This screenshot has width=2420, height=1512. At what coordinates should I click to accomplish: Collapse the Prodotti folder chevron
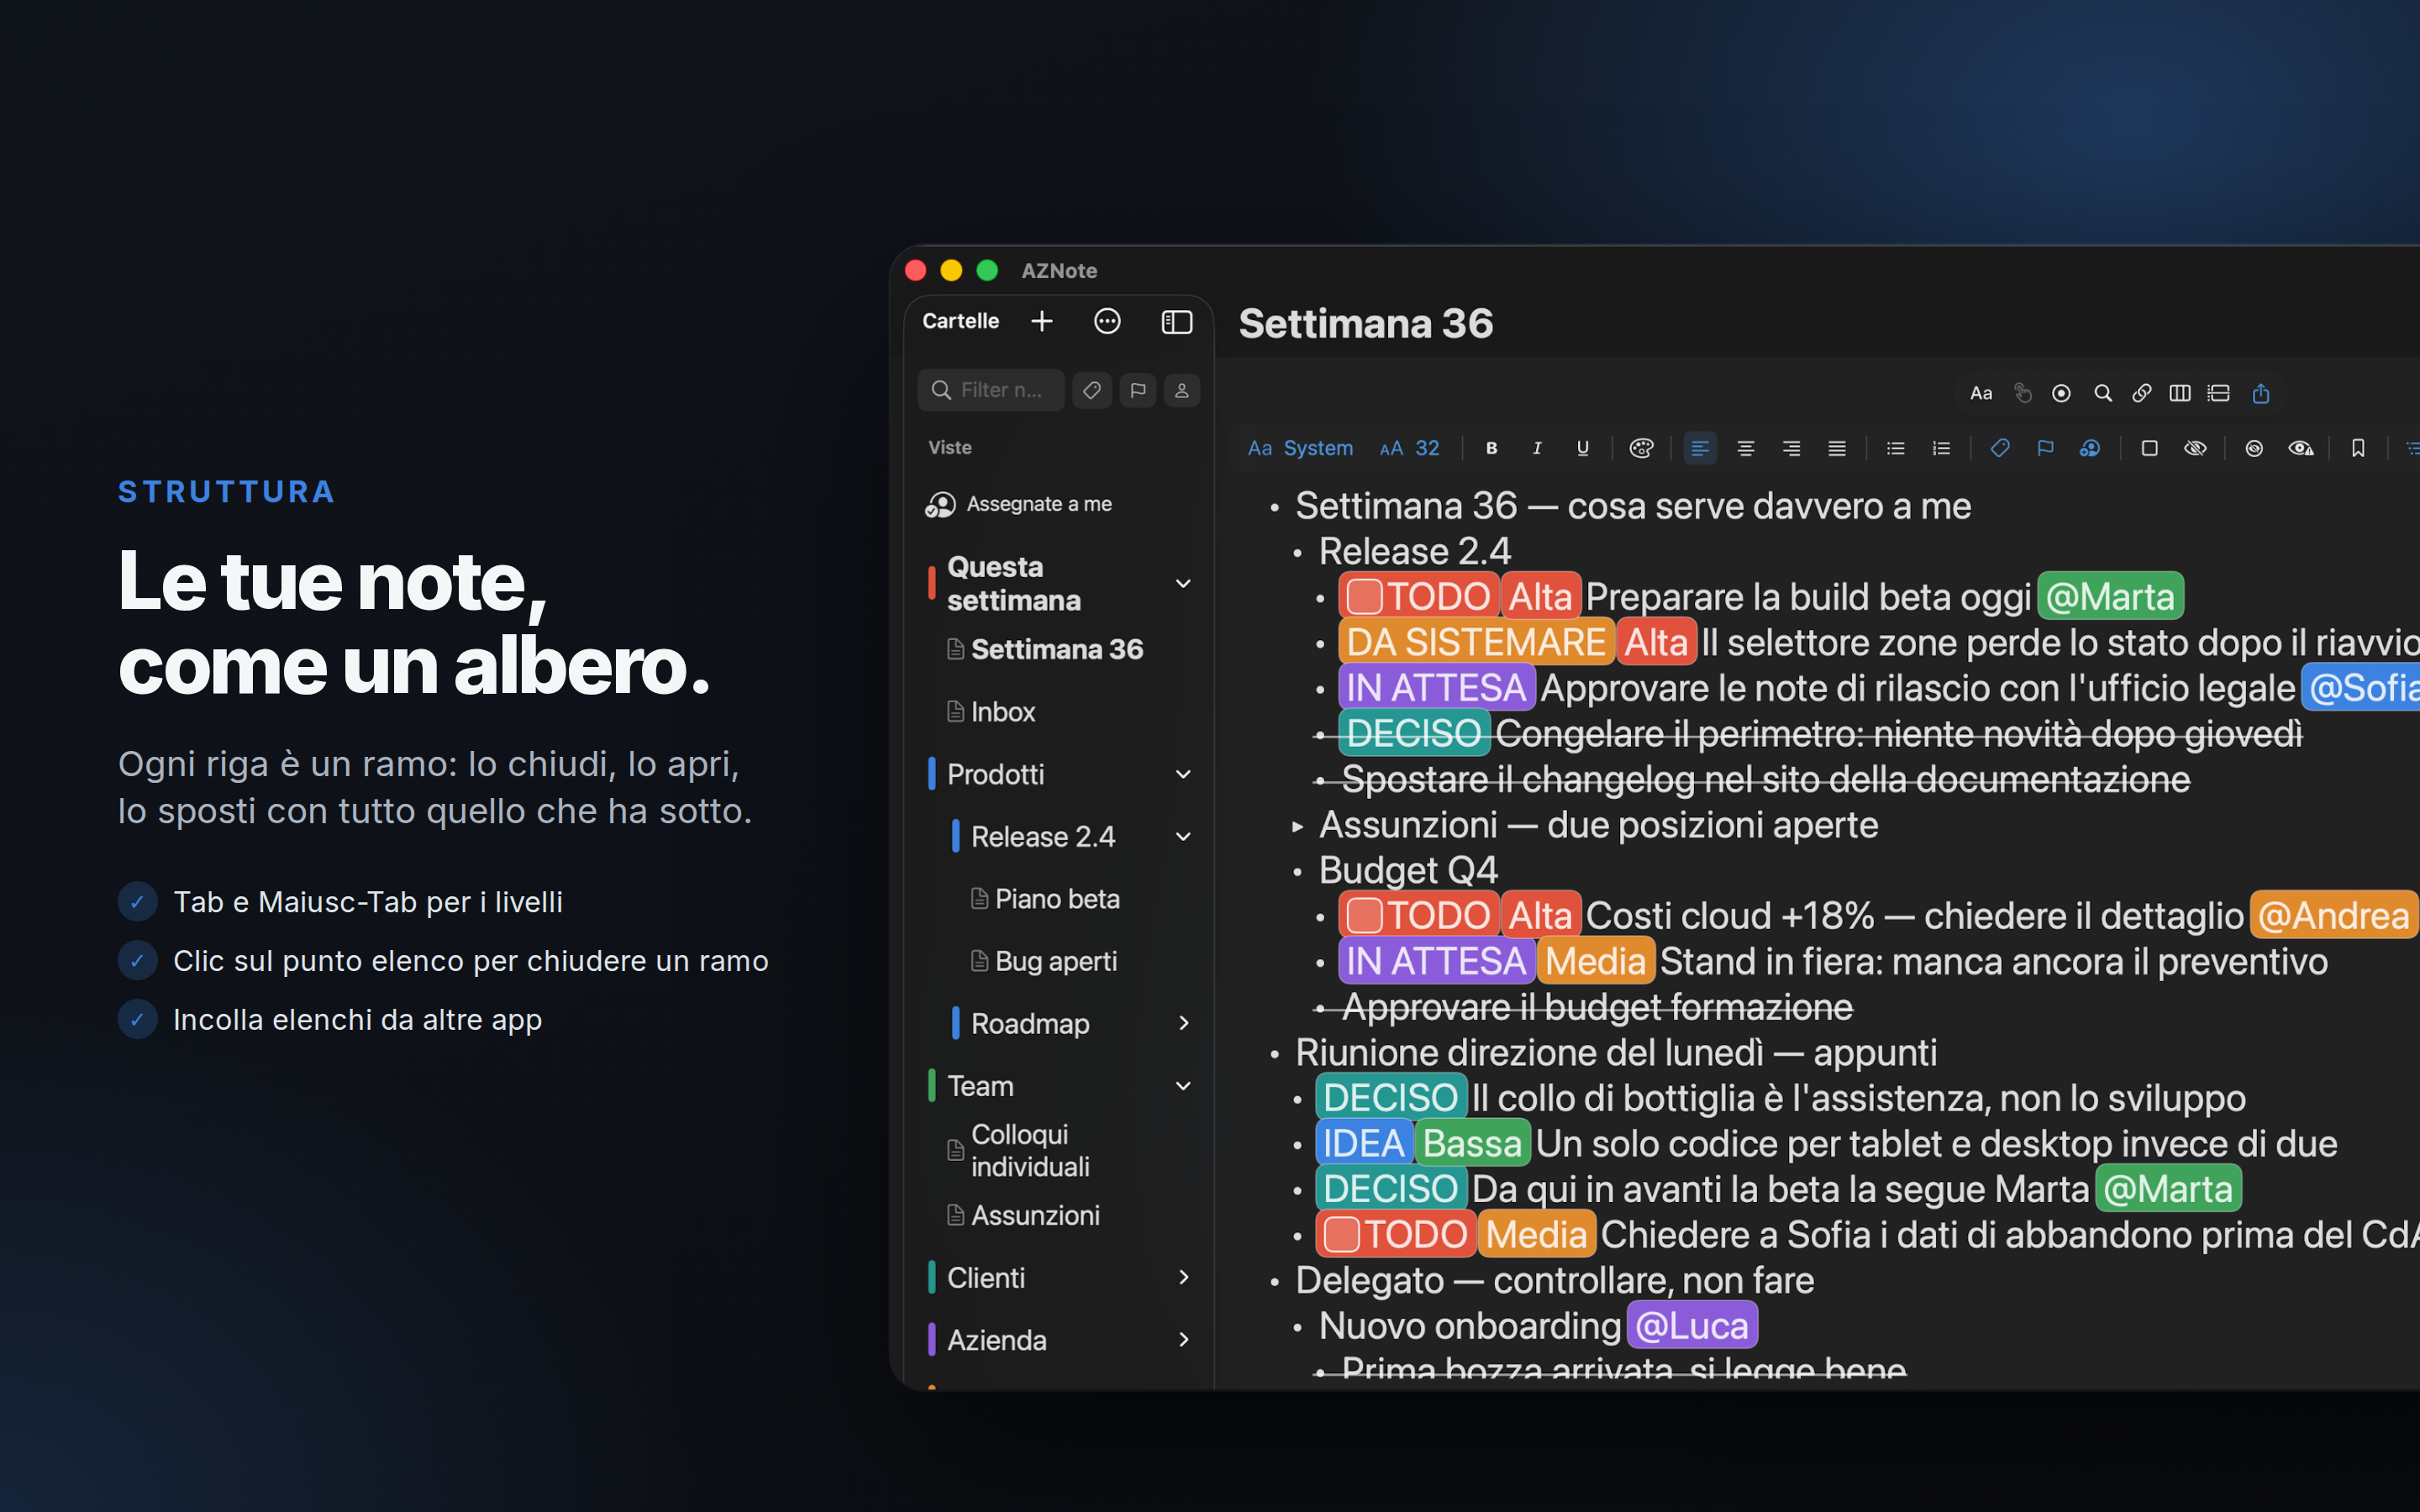[x=1183, y=774]
